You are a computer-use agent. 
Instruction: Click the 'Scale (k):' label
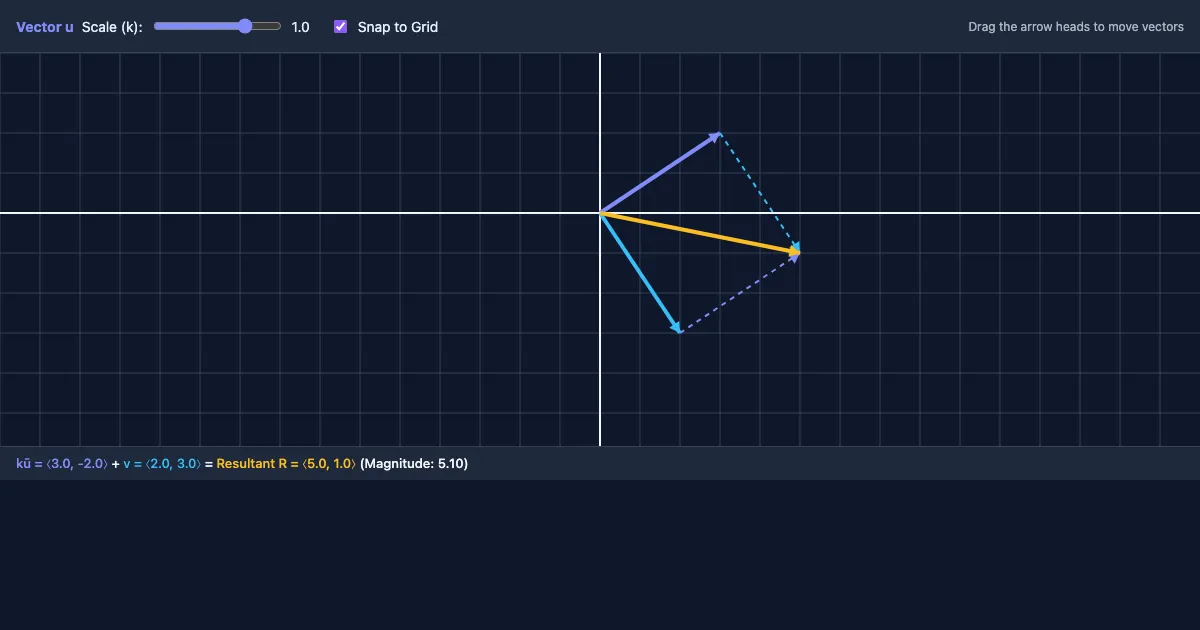[x=112, y=27]
